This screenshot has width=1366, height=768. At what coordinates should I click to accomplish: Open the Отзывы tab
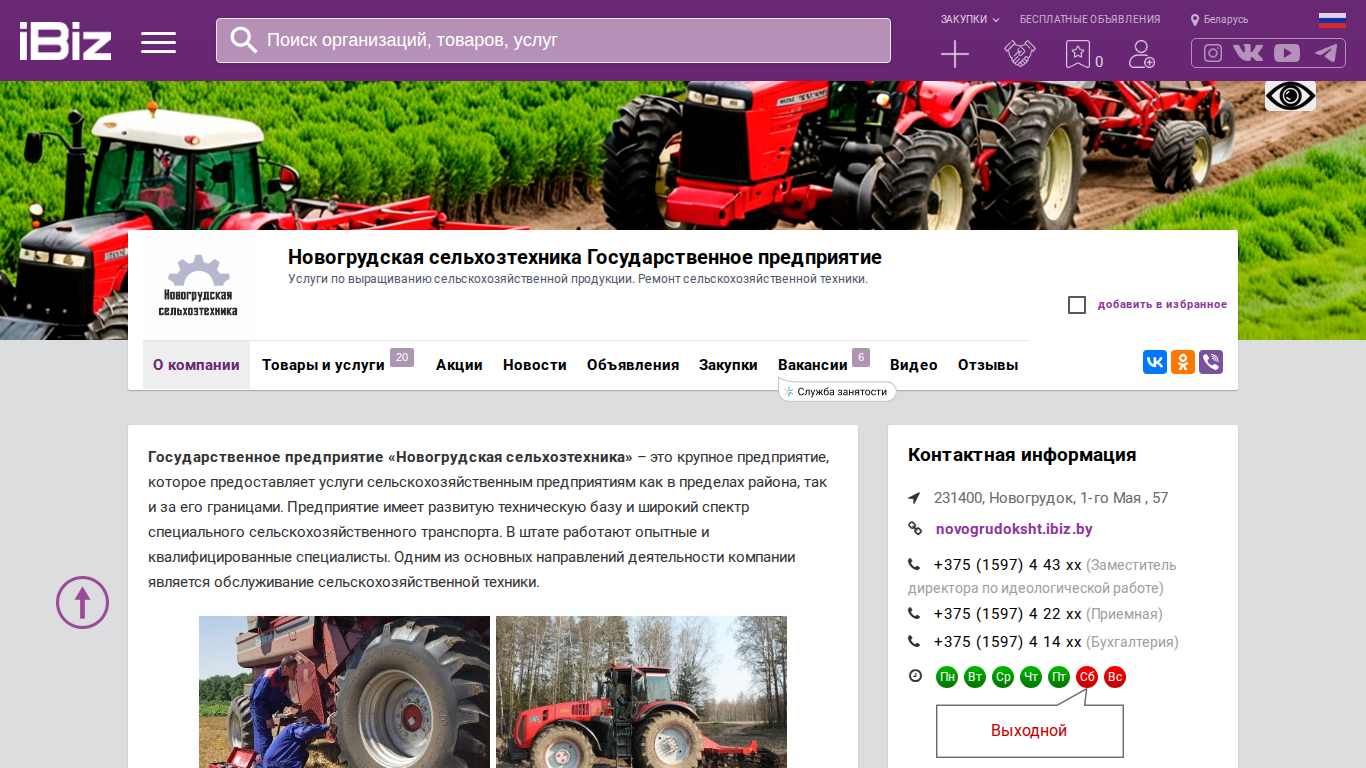click(988, 365)
